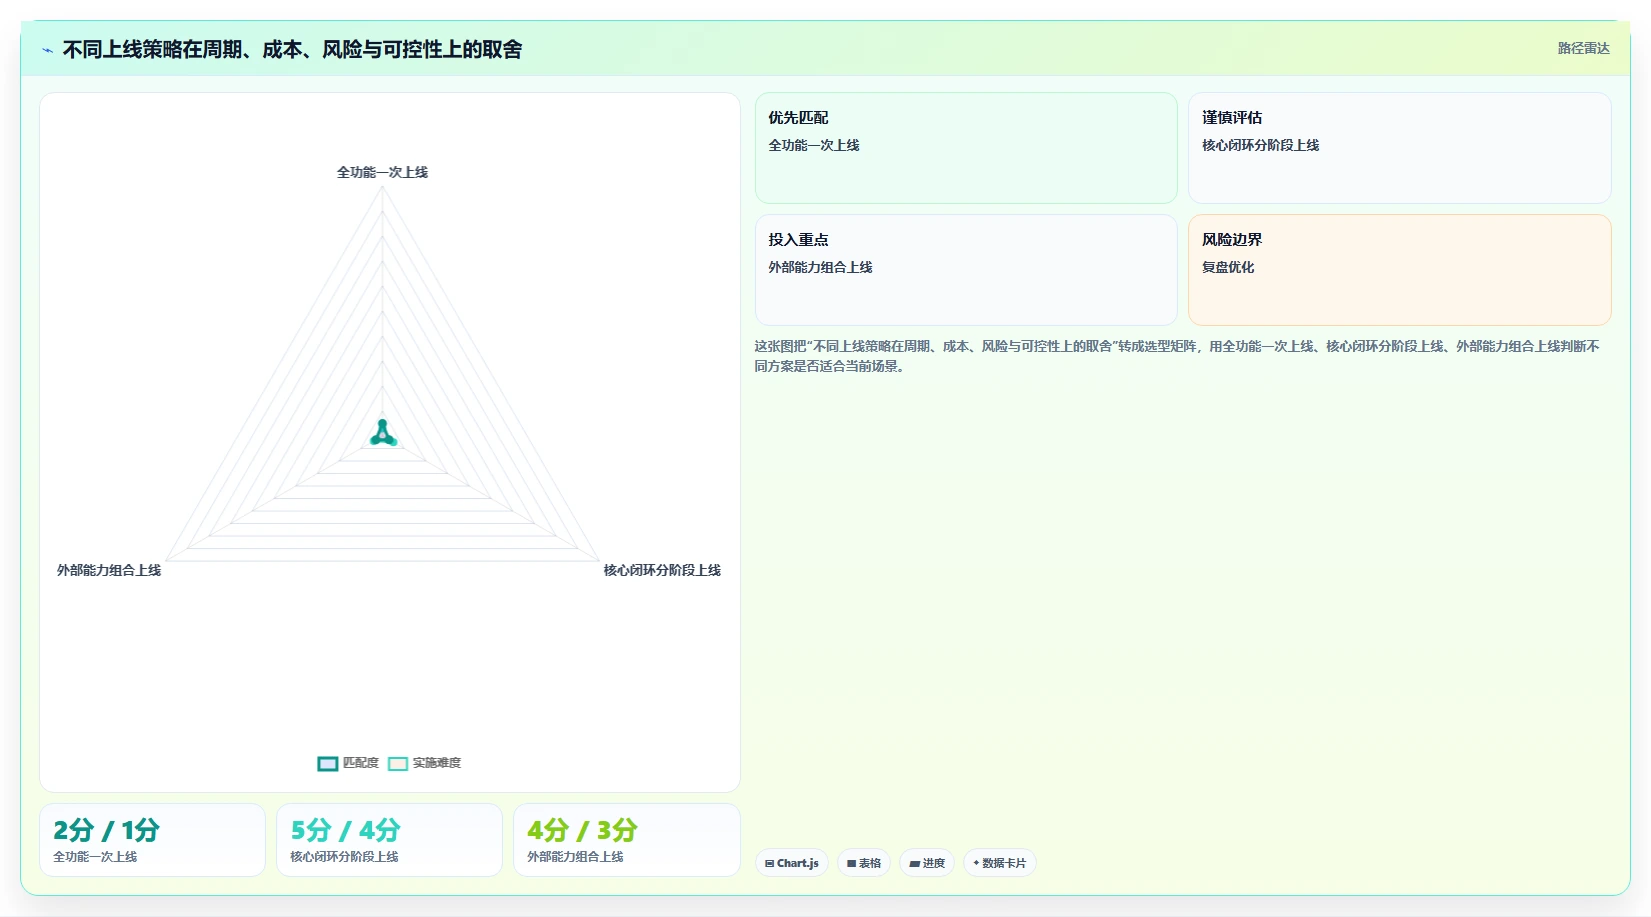Click the 数据卡片 chip

point(999,863)
